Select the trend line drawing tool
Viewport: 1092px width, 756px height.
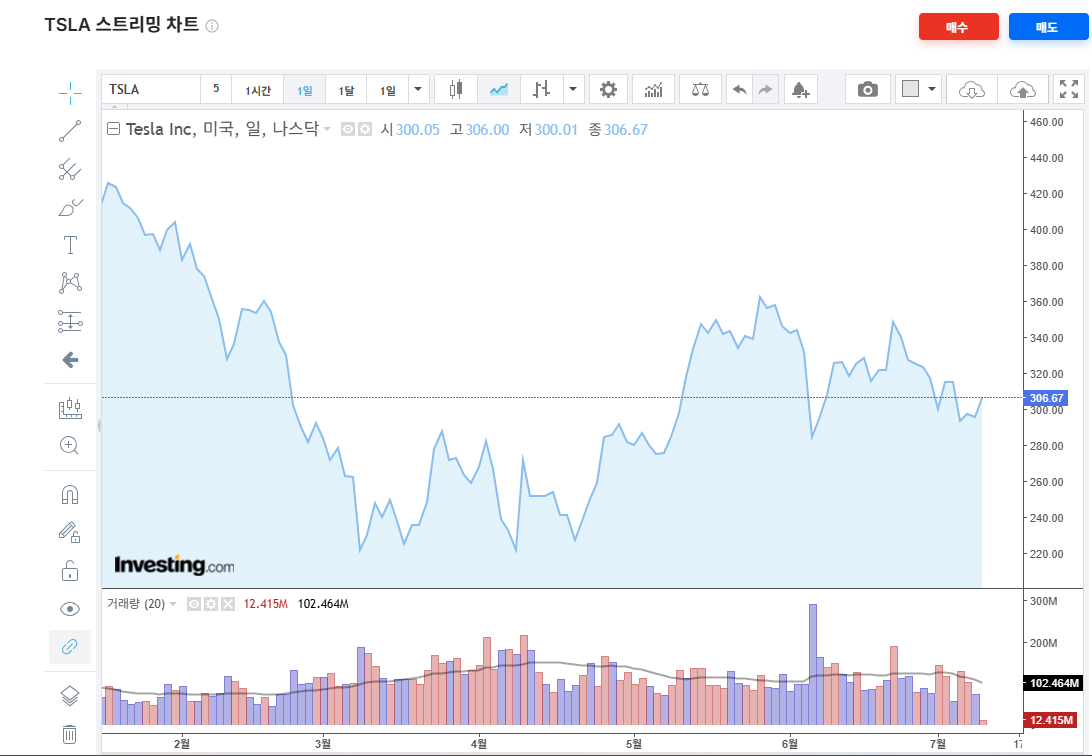coord(70,131)
